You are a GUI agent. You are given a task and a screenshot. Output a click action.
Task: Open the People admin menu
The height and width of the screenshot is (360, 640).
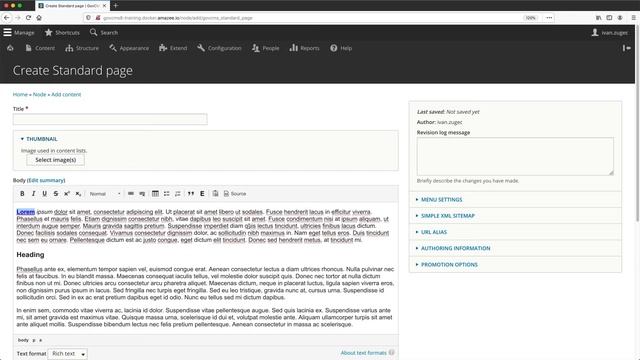266,48
